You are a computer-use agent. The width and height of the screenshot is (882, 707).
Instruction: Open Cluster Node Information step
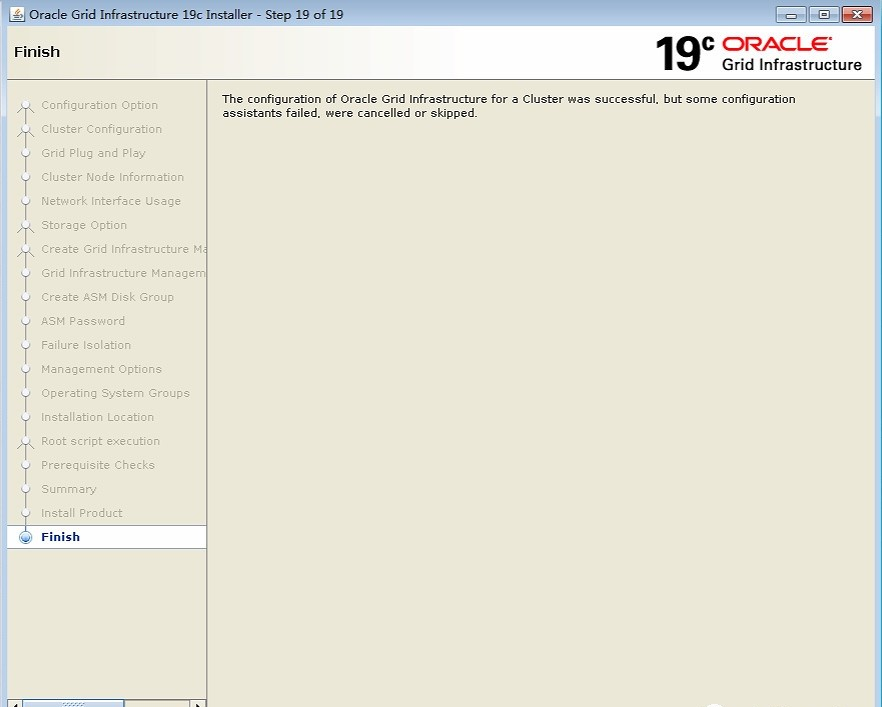coord(112,177)
